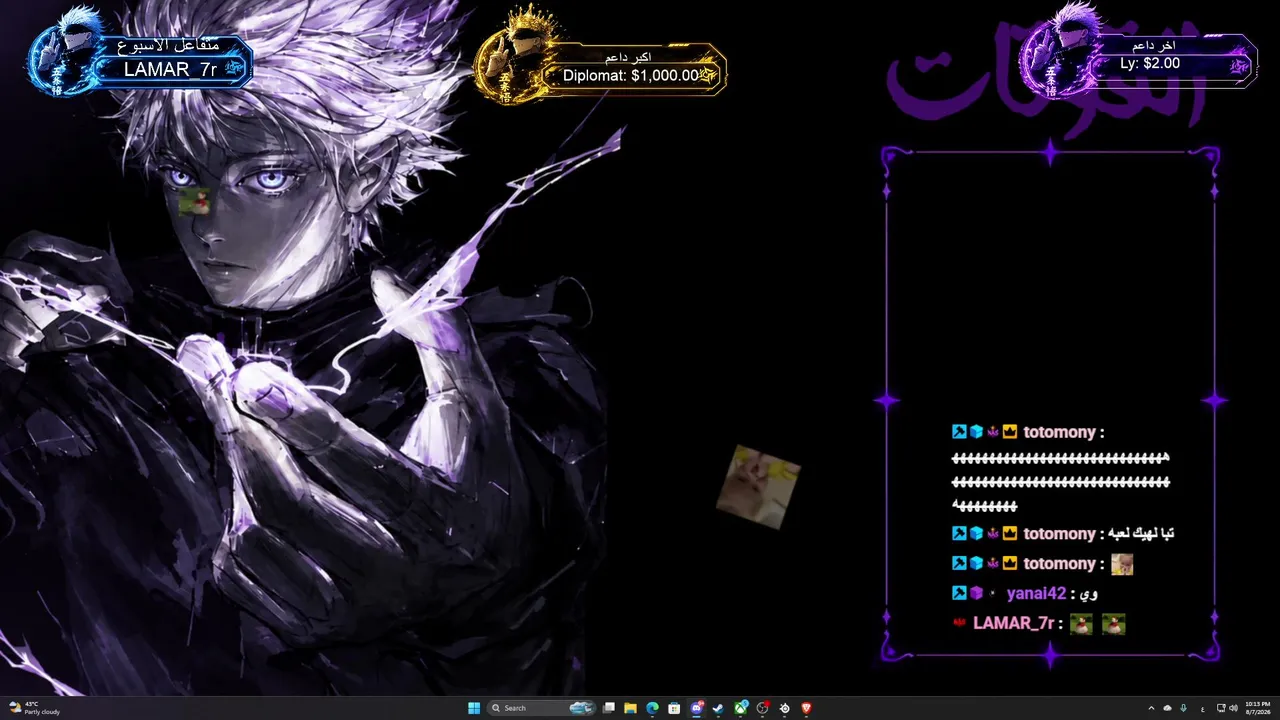Switch to Discord on the taskbar
This screenshot has height=720, width=1280.
point(697,708)
